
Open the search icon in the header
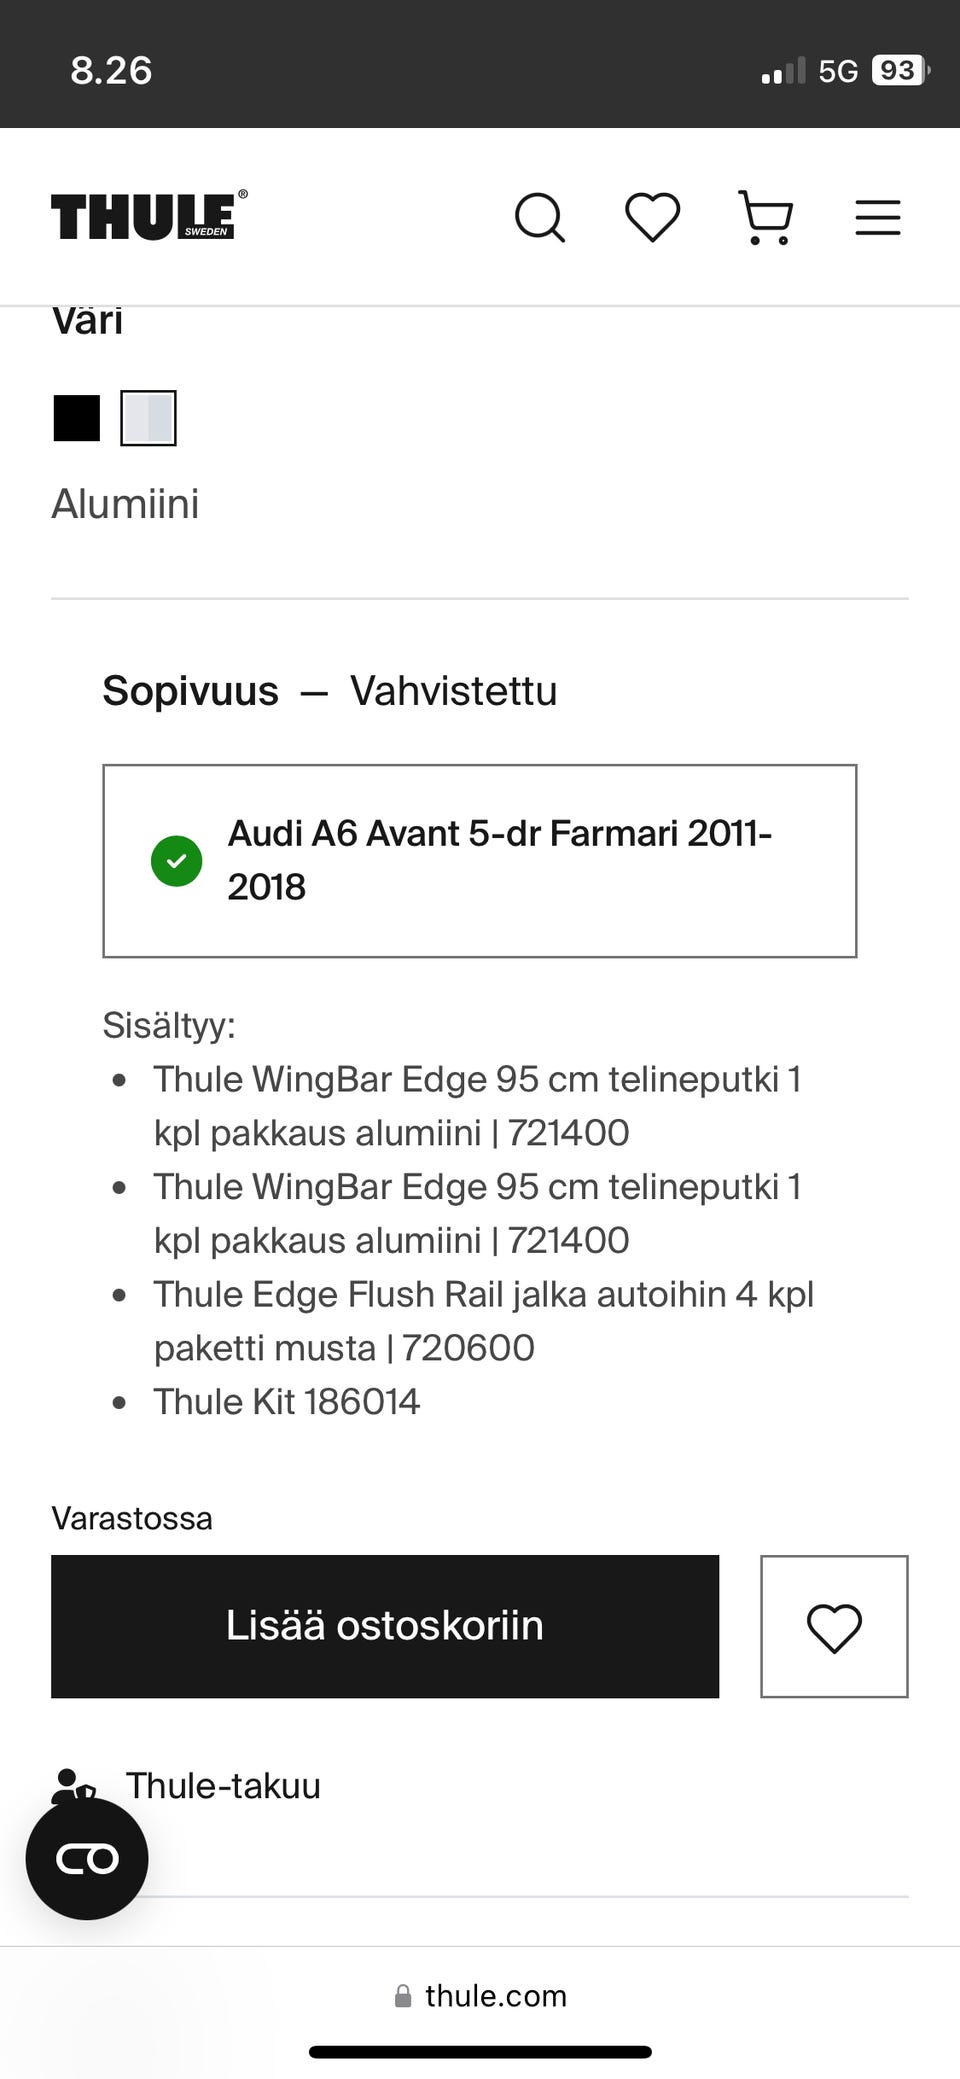point(540,217)
